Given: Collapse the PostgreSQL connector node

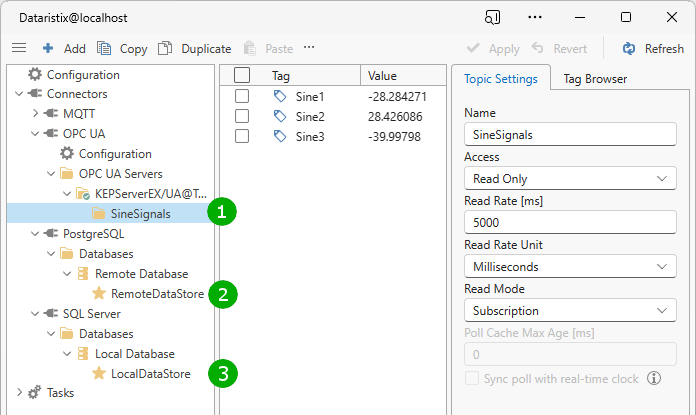Looking at the screenshot, I should click(20, 234).
